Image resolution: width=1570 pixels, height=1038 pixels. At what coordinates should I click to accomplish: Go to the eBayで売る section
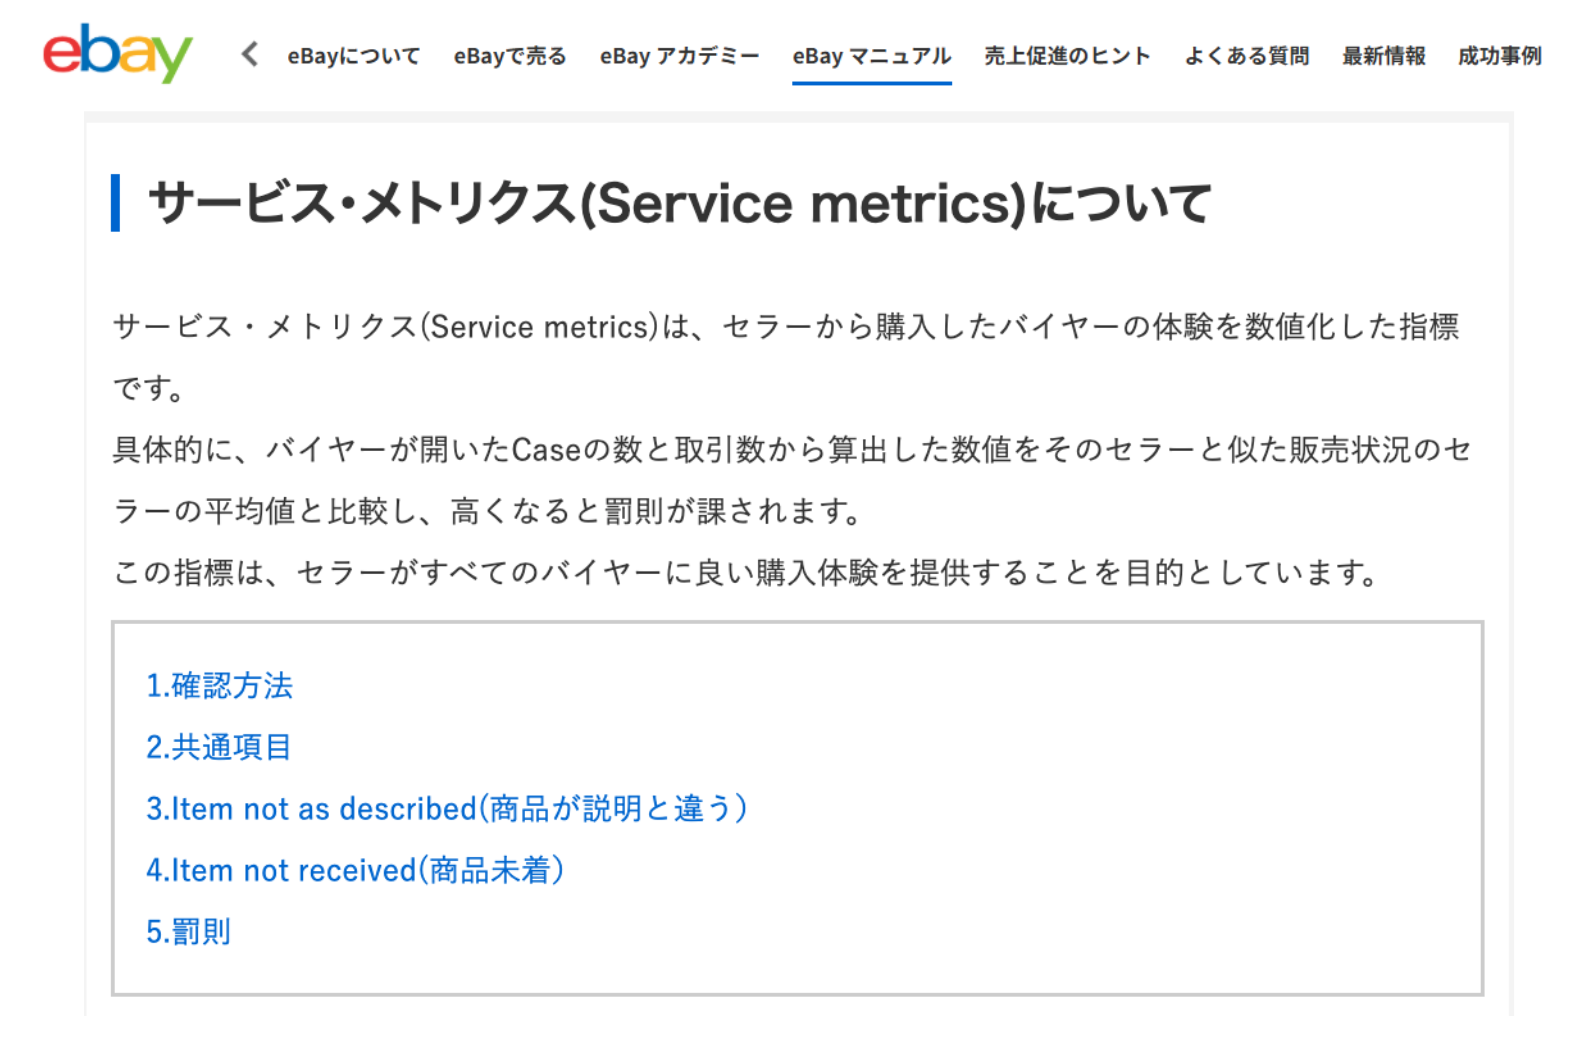(509, 56)
